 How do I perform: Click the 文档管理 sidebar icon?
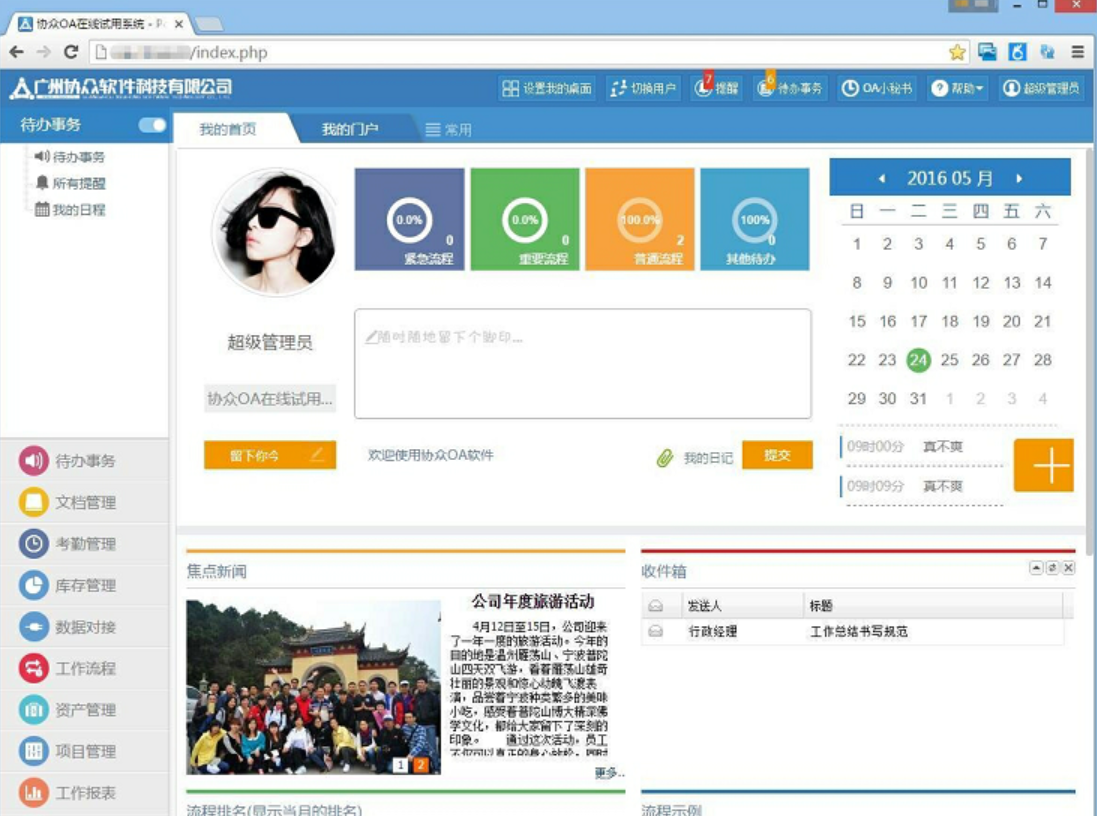(34, 502)
